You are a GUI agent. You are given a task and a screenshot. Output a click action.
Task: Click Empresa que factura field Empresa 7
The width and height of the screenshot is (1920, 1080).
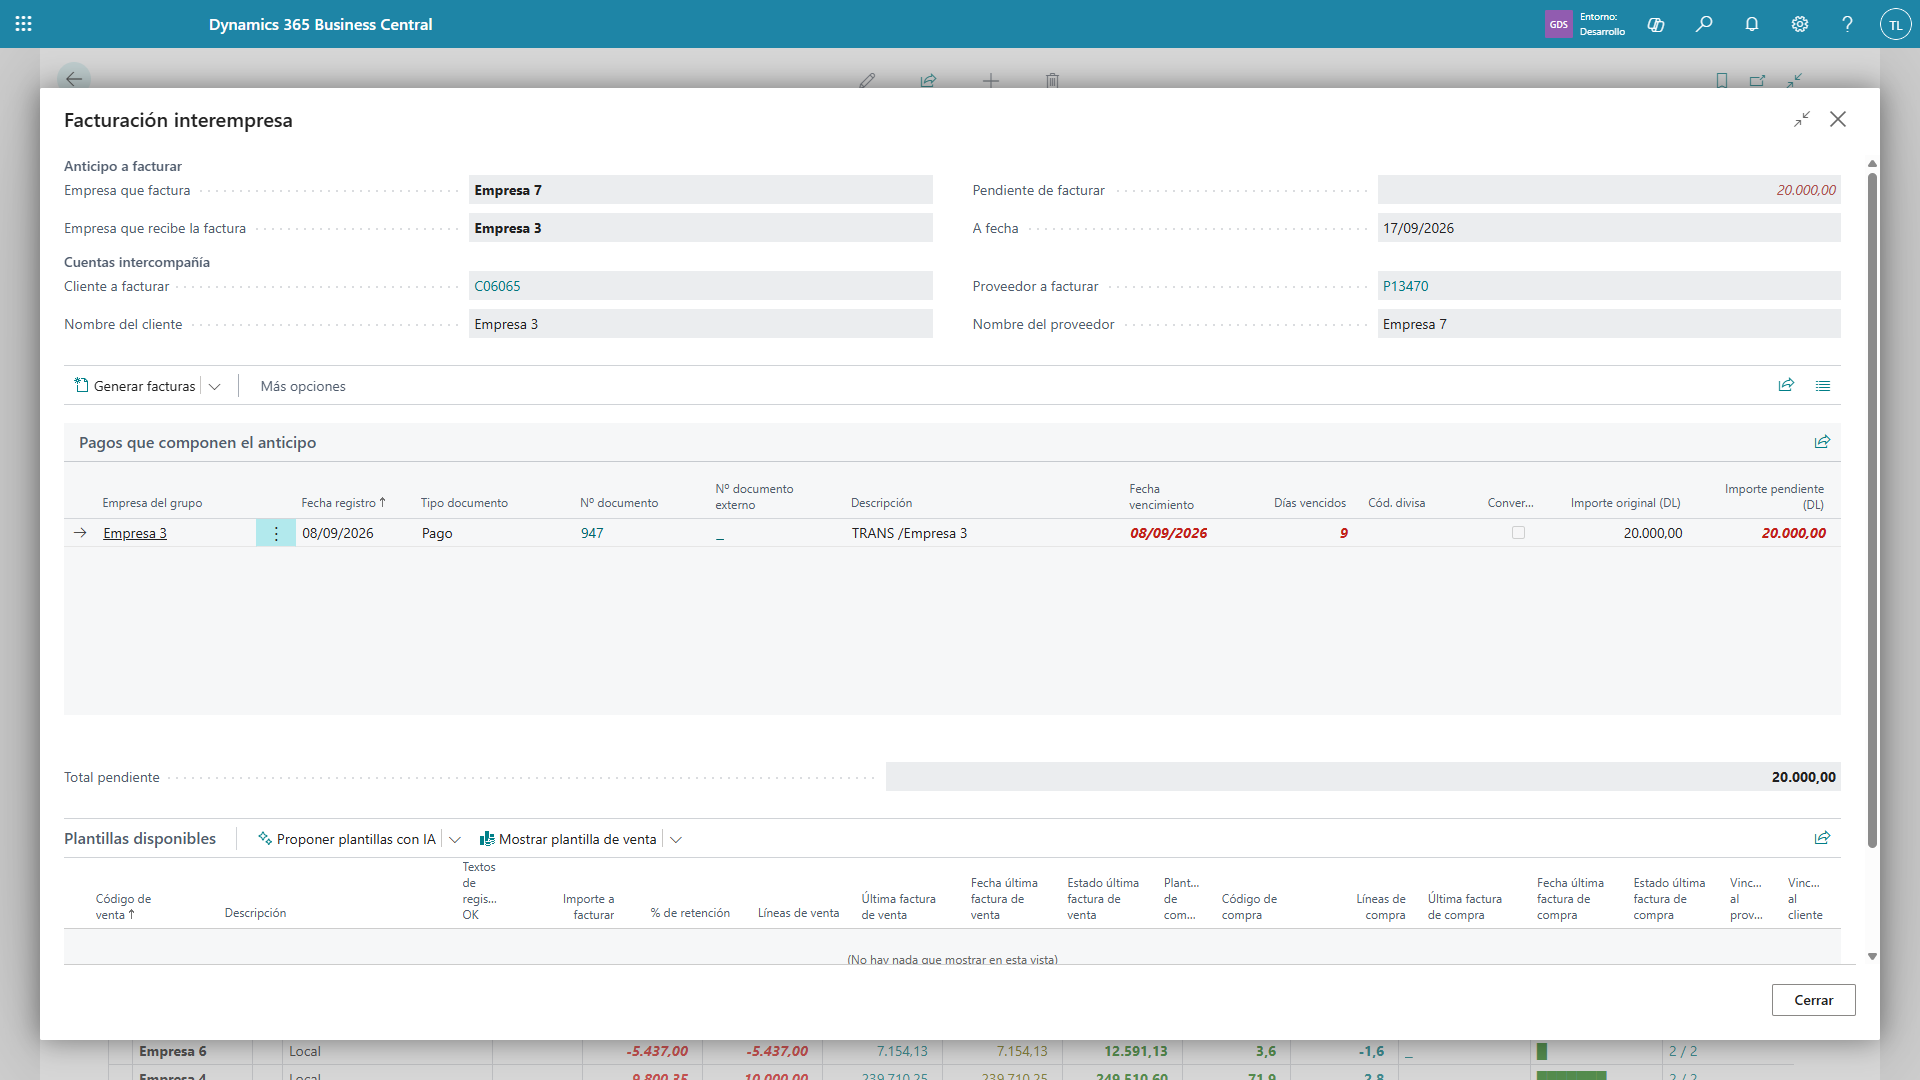(700, 190)
